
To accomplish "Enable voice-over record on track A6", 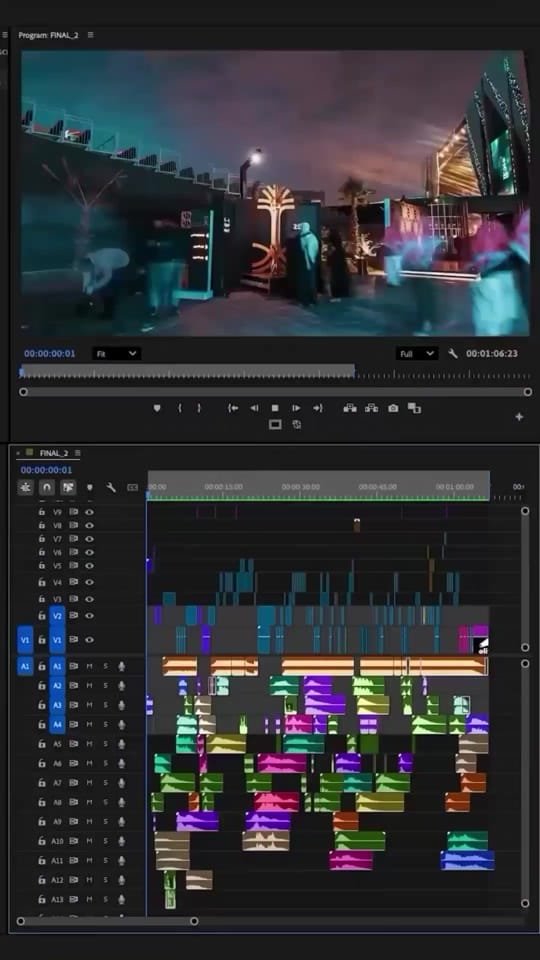I will coord(121,763).
